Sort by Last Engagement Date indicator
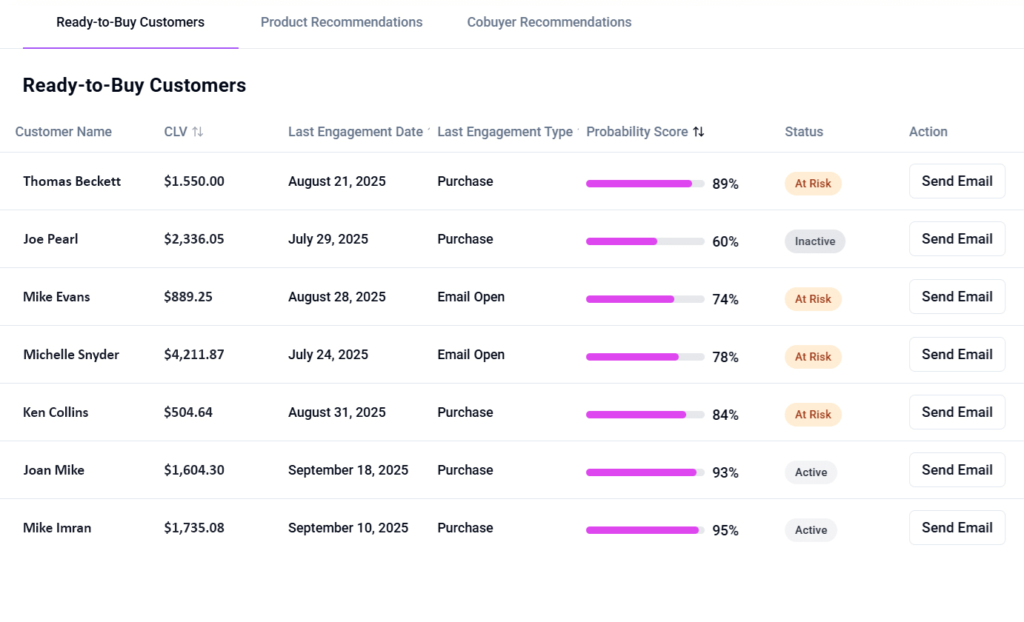The width and height of the screenshot is (1024, 622). (x=429, y=131)
